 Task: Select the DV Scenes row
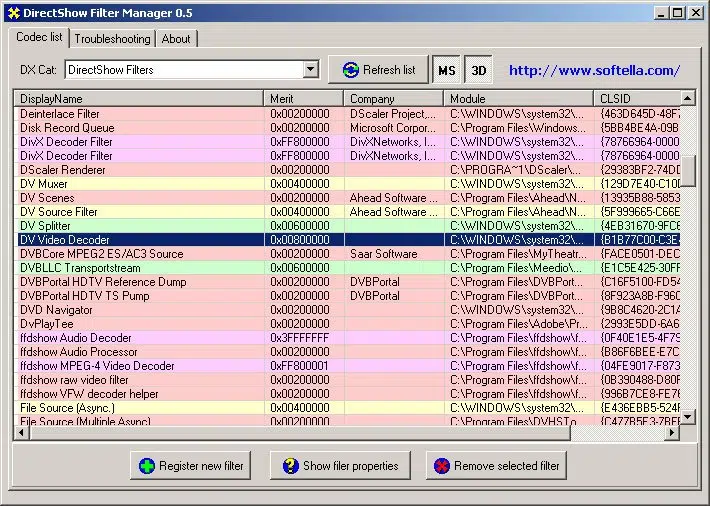[348, 198]
